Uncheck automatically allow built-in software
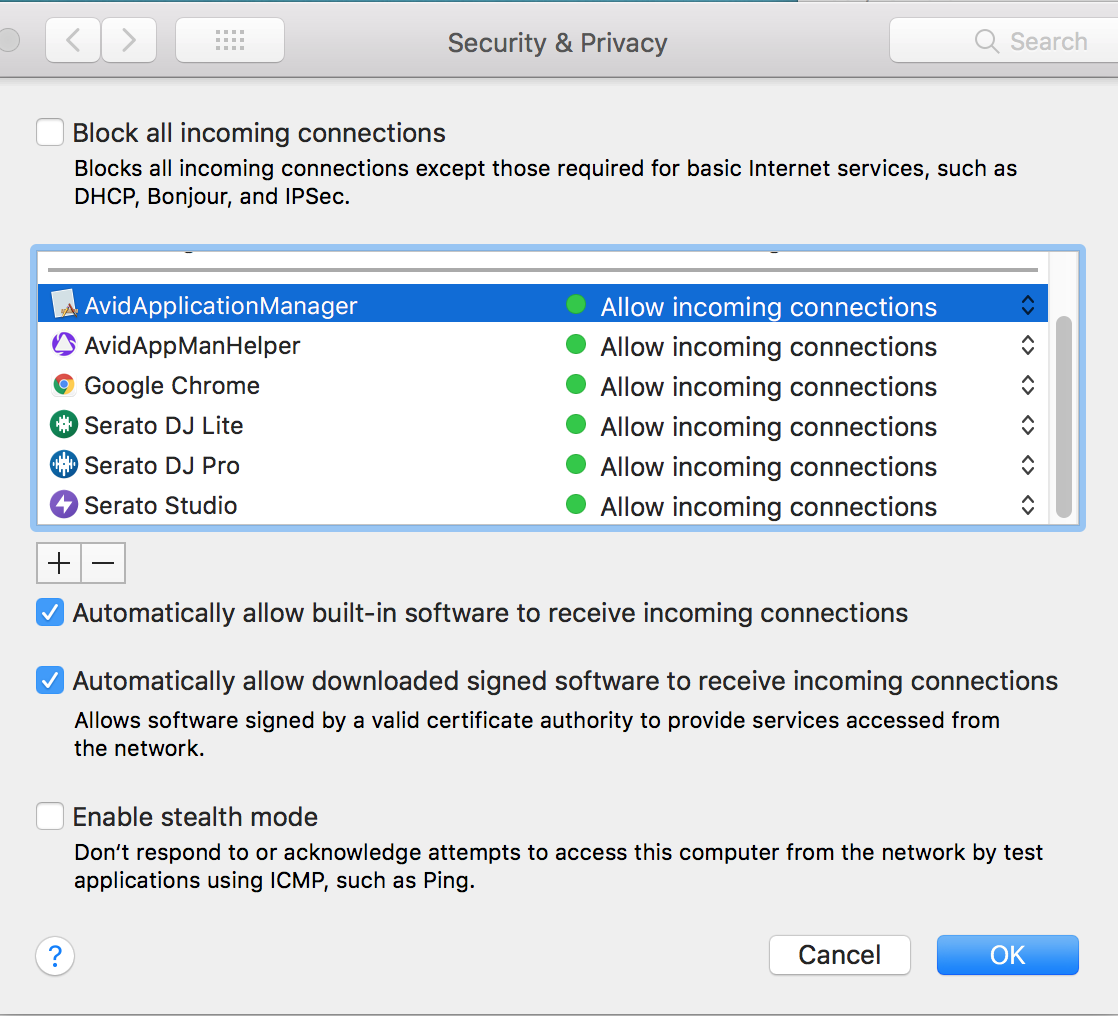Image resolution: width=1118 pixels, height=1016 pixels. 50,612
